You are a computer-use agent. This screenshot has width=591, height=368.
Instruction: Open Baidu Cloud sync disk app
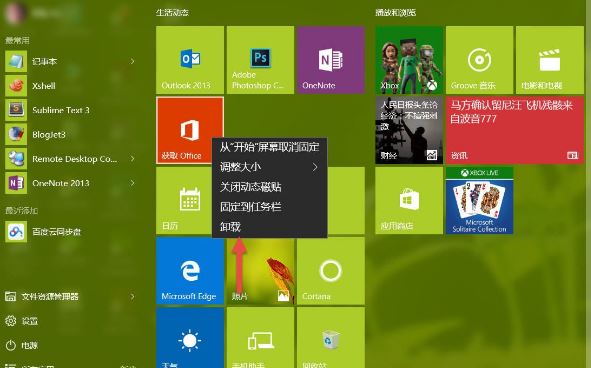click(x=71, y=232)
